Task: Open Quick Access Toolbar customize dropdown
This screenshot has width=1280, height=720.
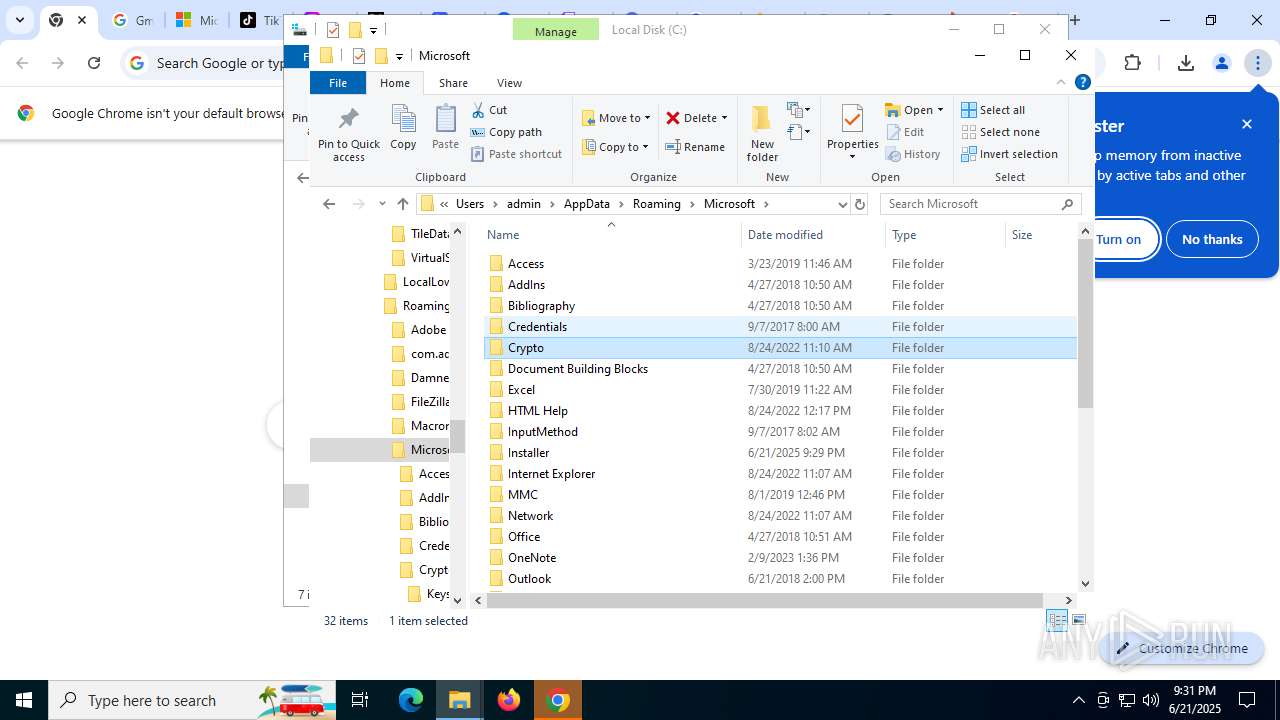Action: click(x=399, y=56)
